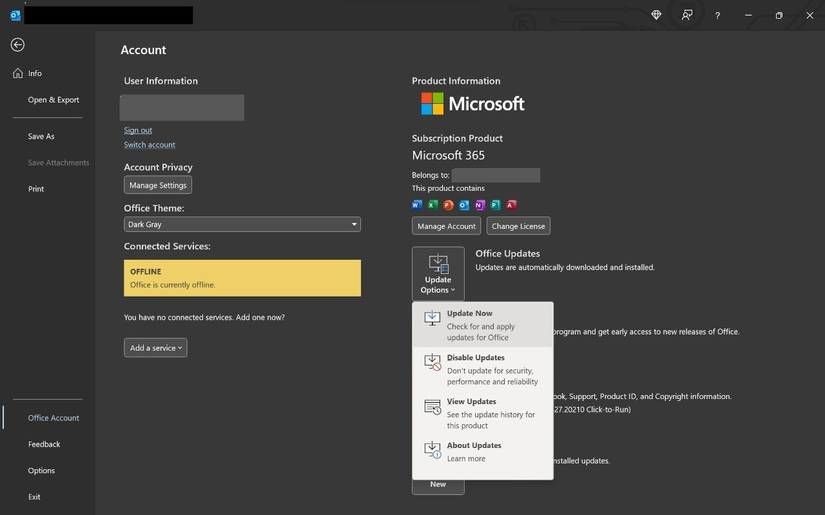Click the Access app icon
The image size is (825, 515).
[511, 205]
